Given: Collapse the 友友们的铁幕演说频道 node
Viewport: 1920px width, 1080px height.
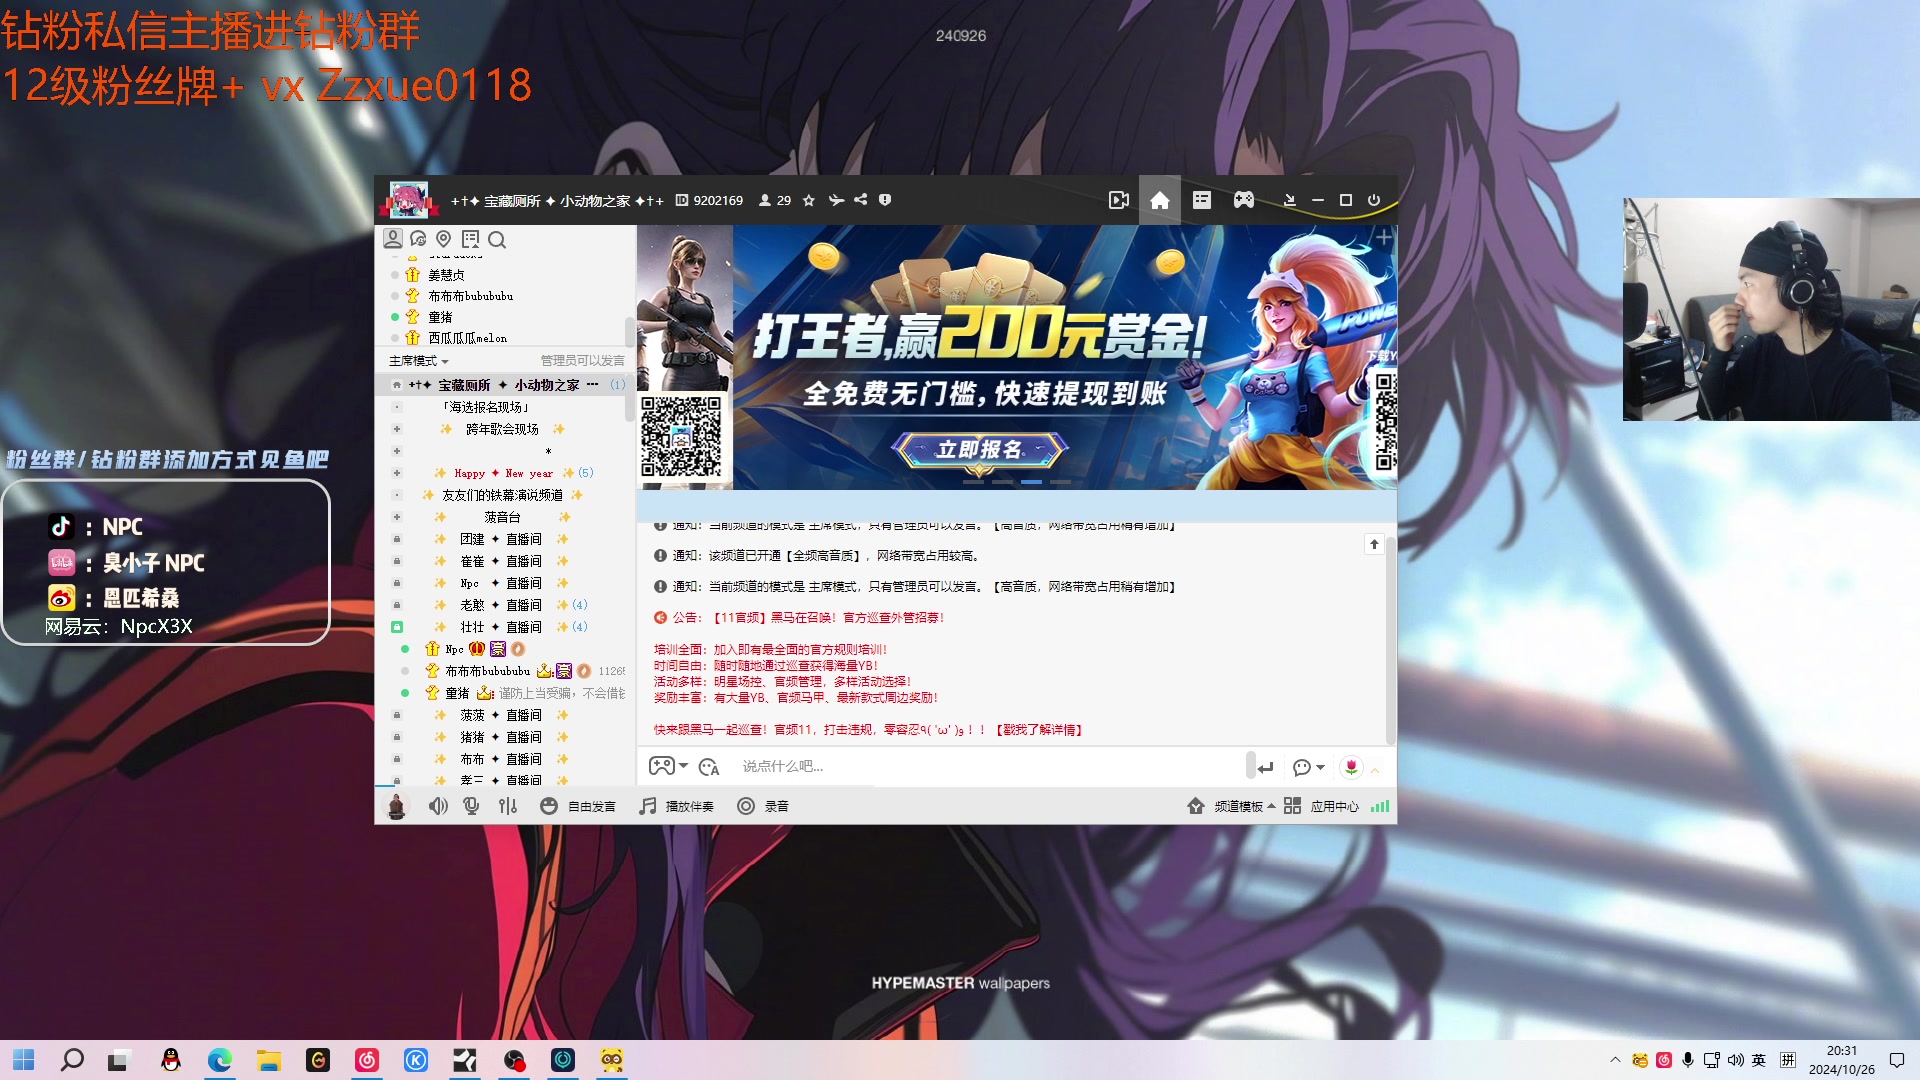Looking at the screenshot, I should point(397,495).
